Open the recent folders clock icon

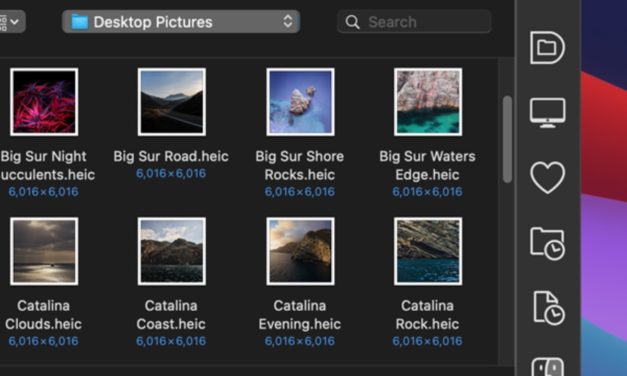click(547, 244)
